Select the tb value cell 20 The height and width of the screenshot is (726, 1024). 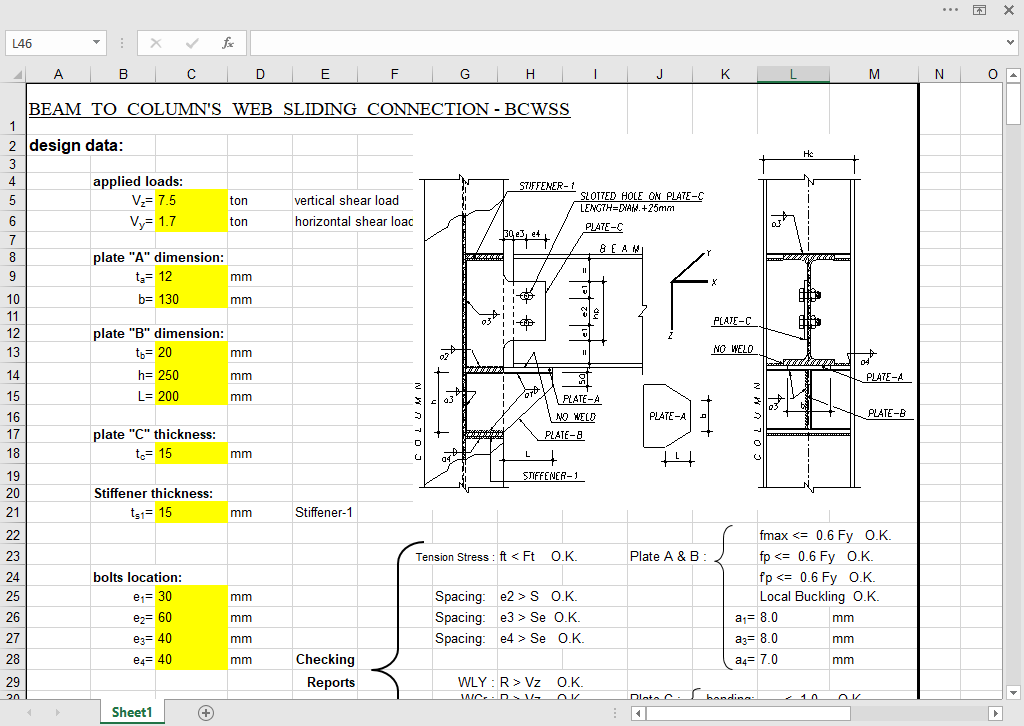click(191, 353)
